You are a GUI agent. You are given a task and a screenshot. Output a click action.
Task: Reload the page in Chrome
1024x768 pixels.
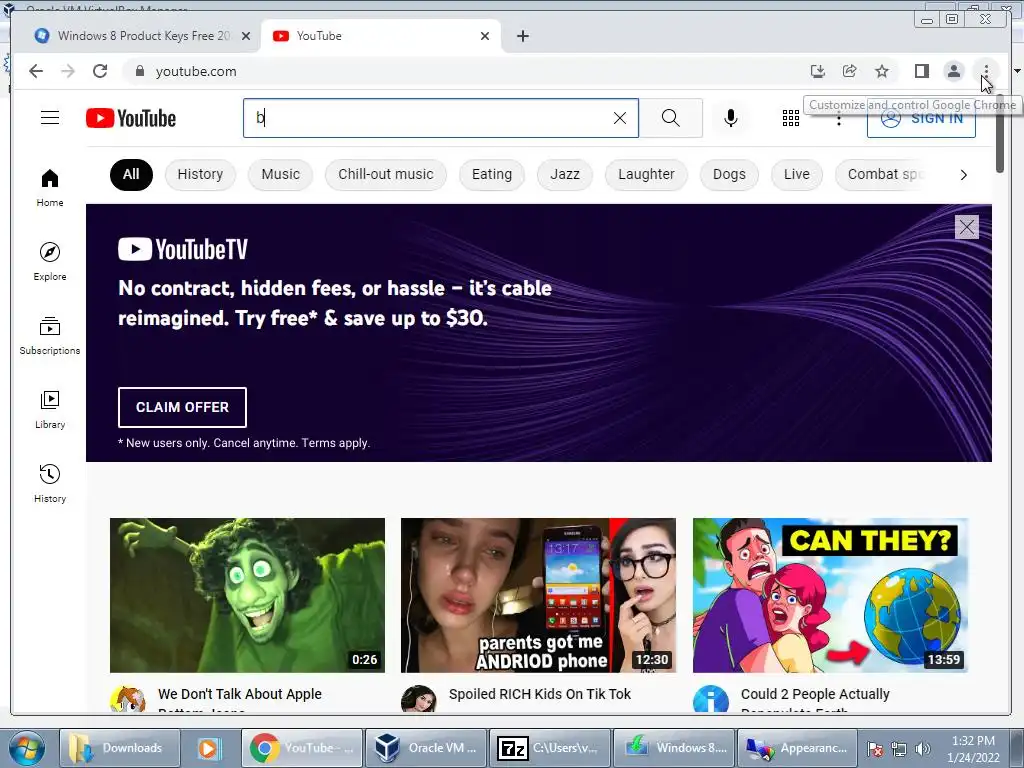(x=100, y=71)
